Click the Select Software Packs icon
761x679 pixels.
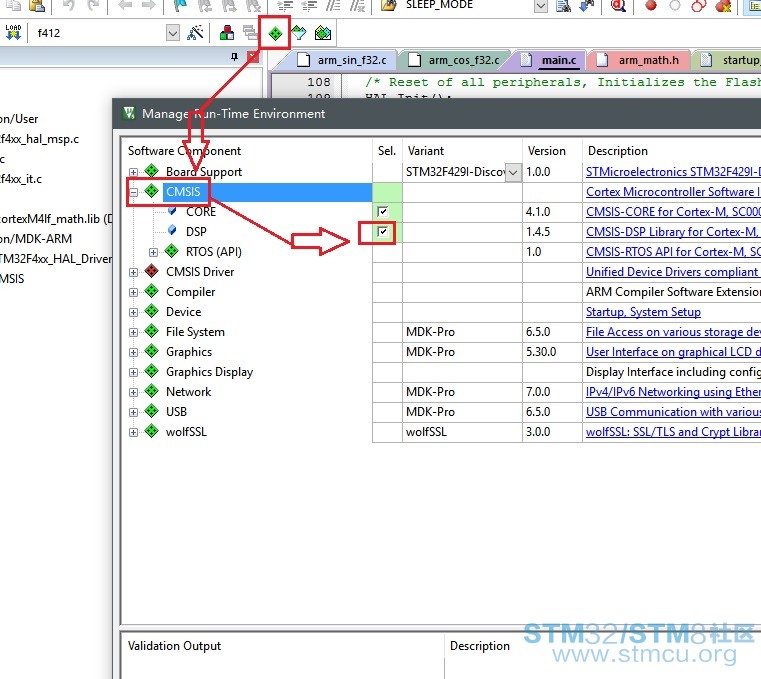pyautogui.click(x=298, y=33)
